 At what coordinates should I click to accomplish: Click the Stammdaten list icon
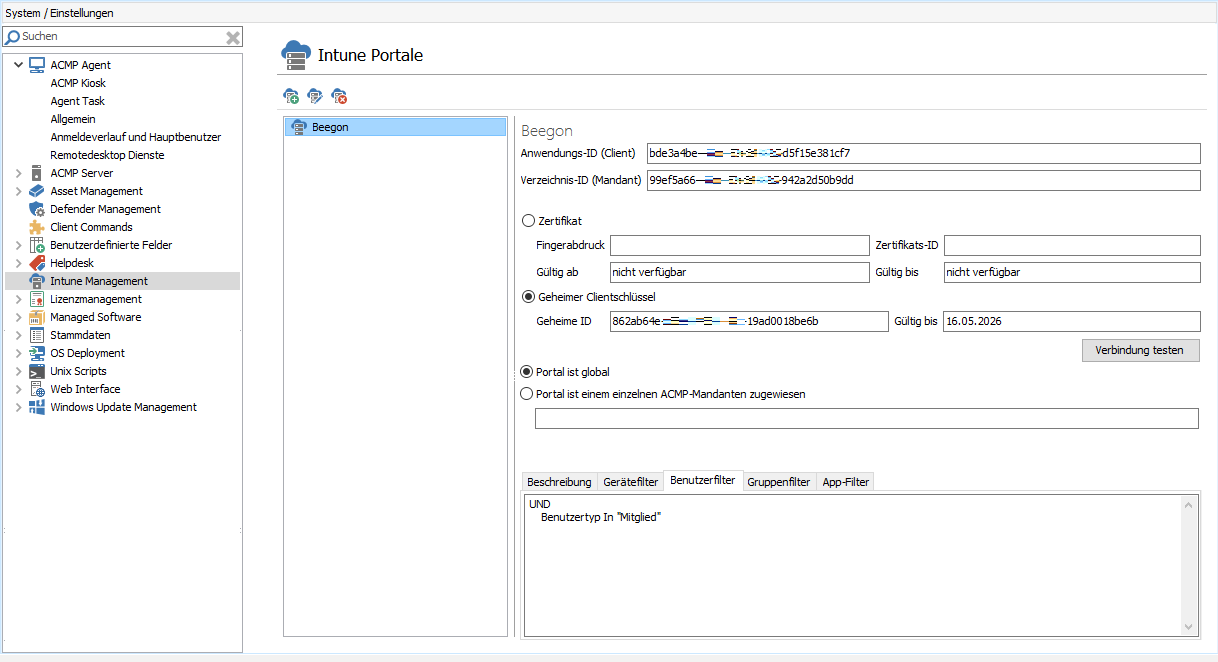37,335
